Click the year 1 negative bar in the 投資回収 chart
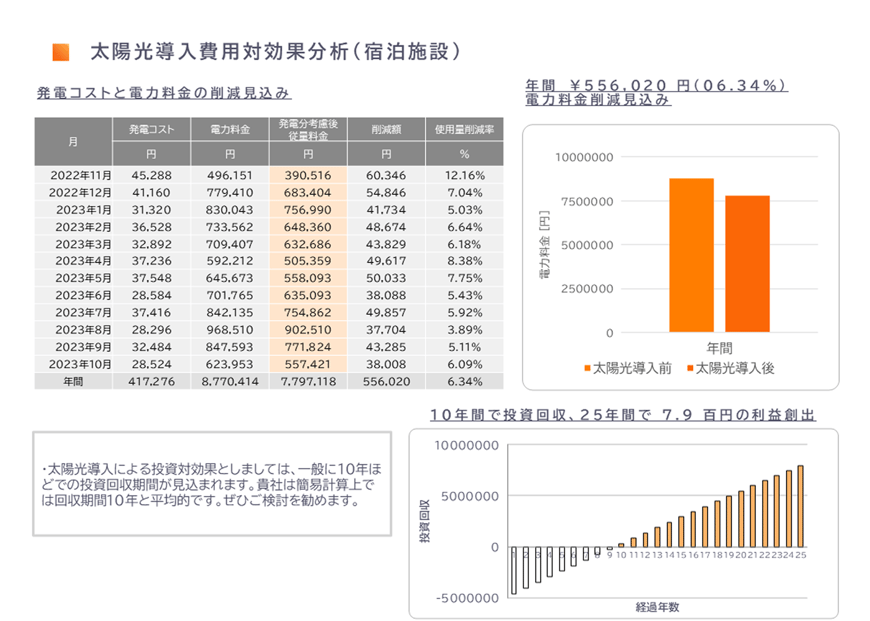Screen dimensions: 870x621 pos(515,571)
